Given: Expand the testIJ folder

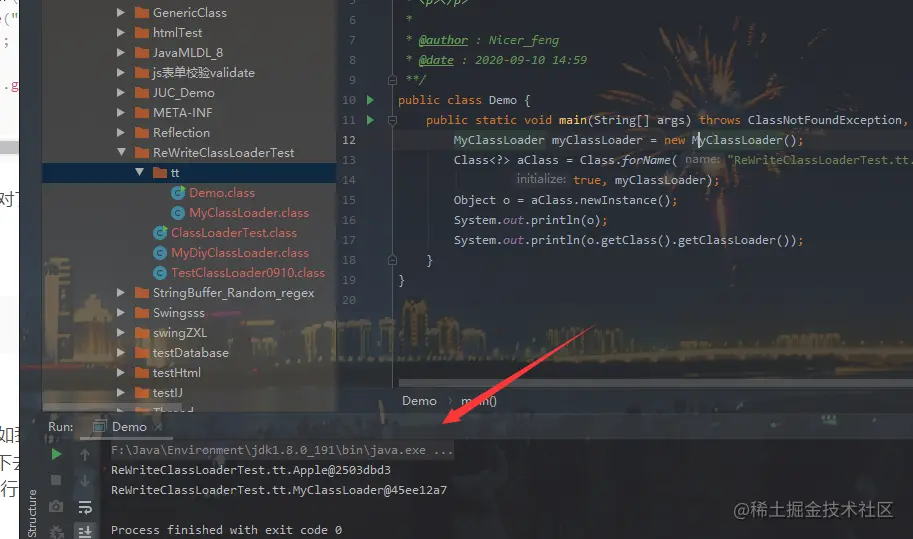Looking at the screenshot, I should [121, 393].
